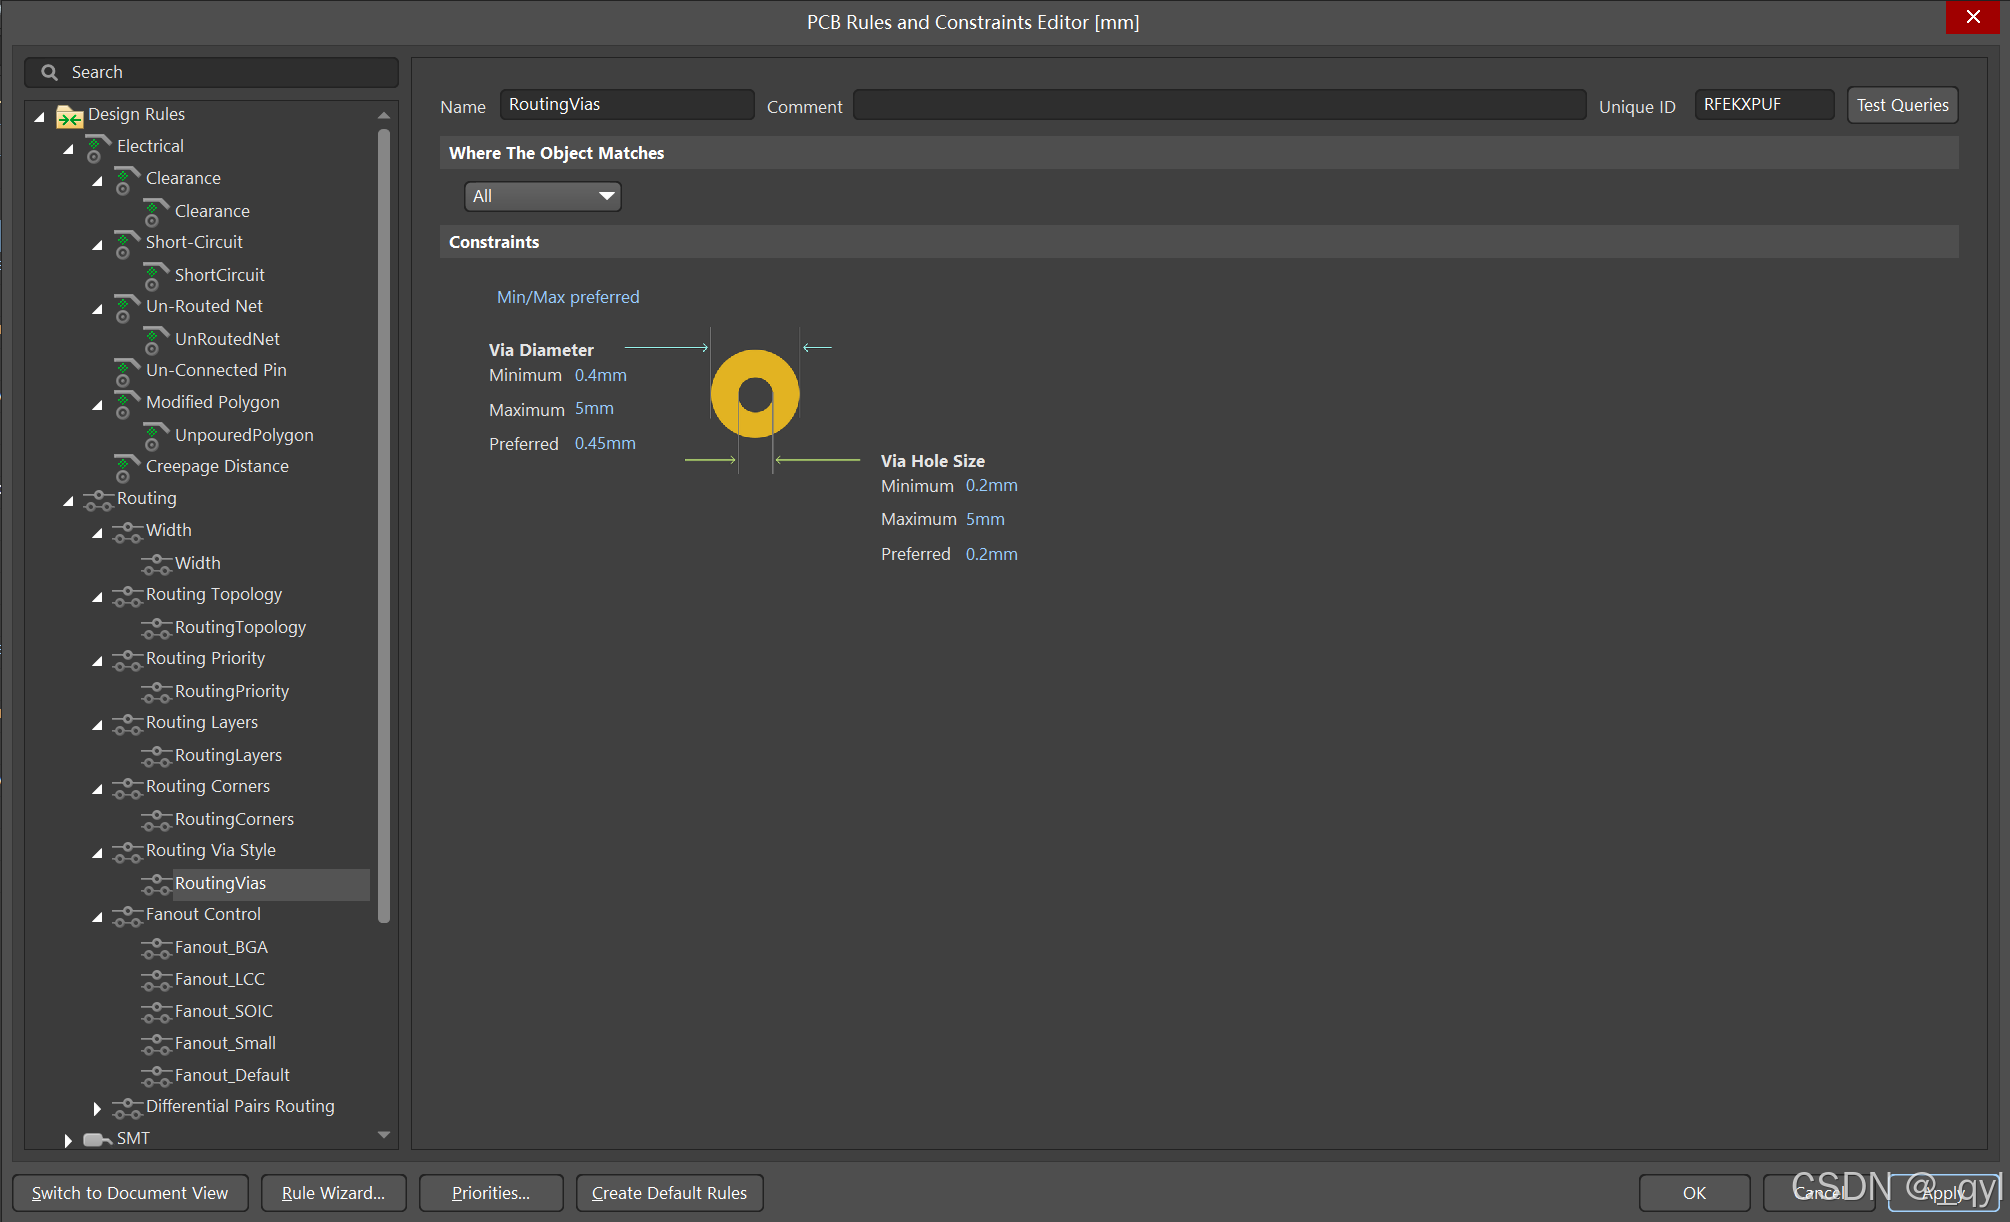Screen dimensions: 2010x1222
Task: Collapse the Fanout Control node
Action: [97, 916]
